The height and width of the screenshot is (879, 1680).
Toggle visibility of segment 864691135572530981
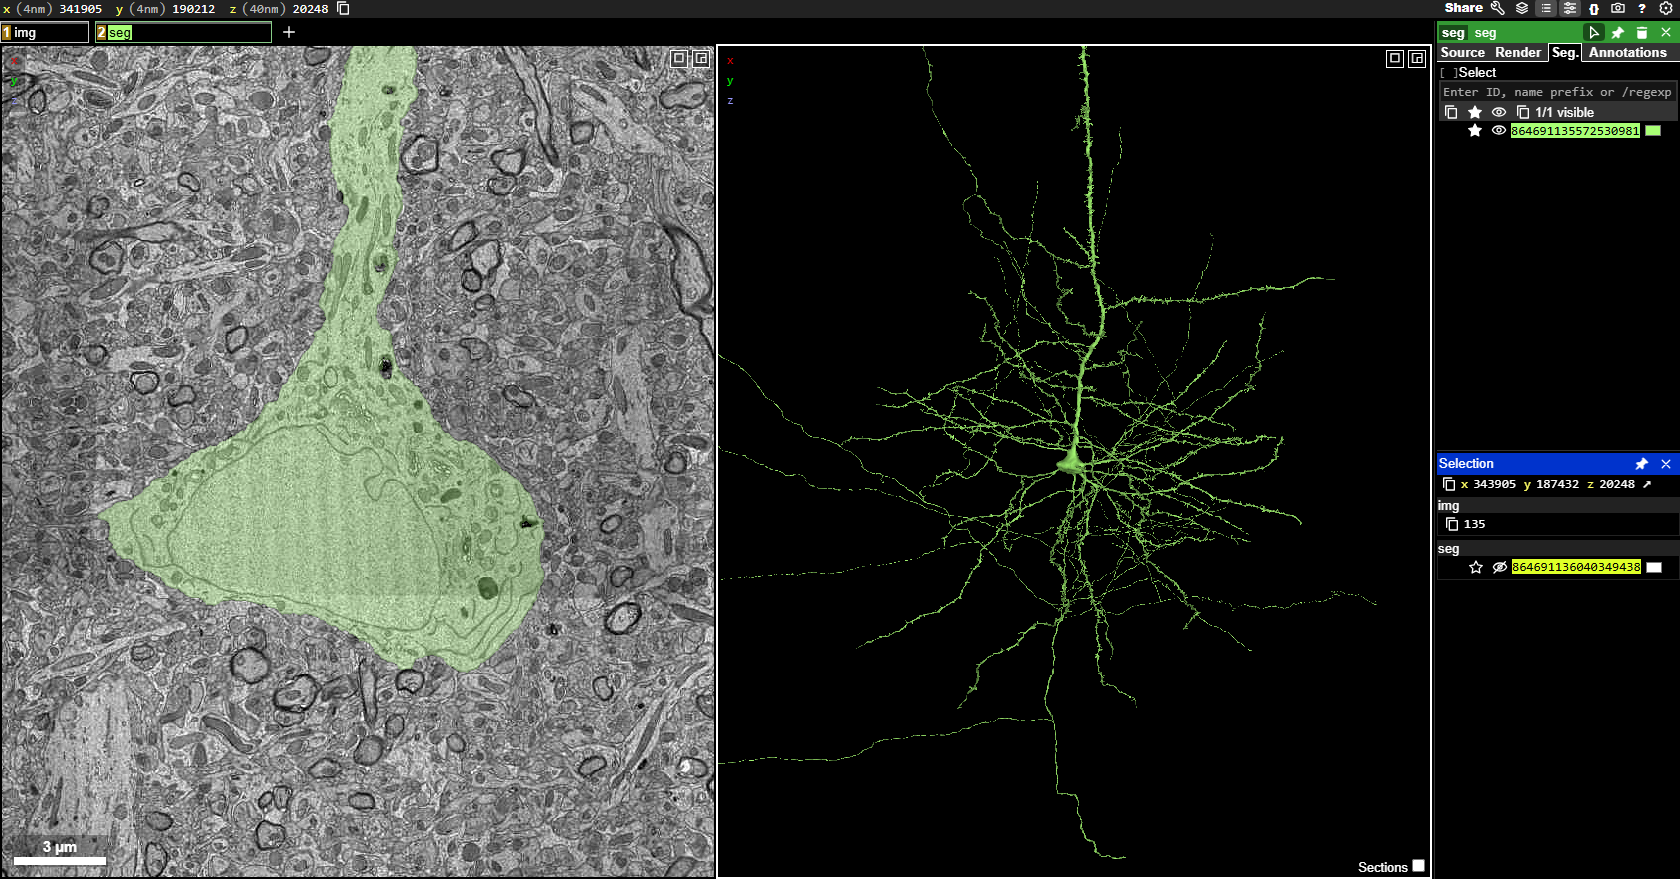[1499, 130]
